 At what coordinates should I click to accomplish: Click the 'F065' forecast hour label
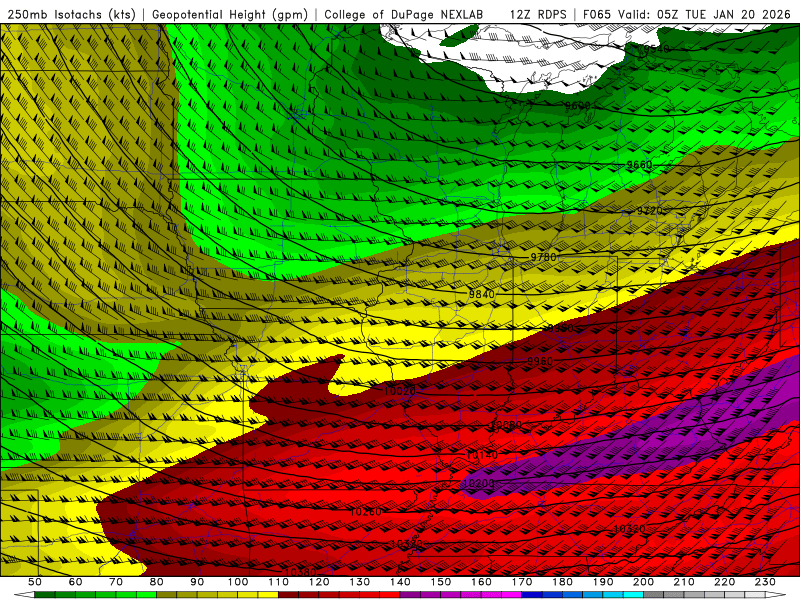[597, 15]
